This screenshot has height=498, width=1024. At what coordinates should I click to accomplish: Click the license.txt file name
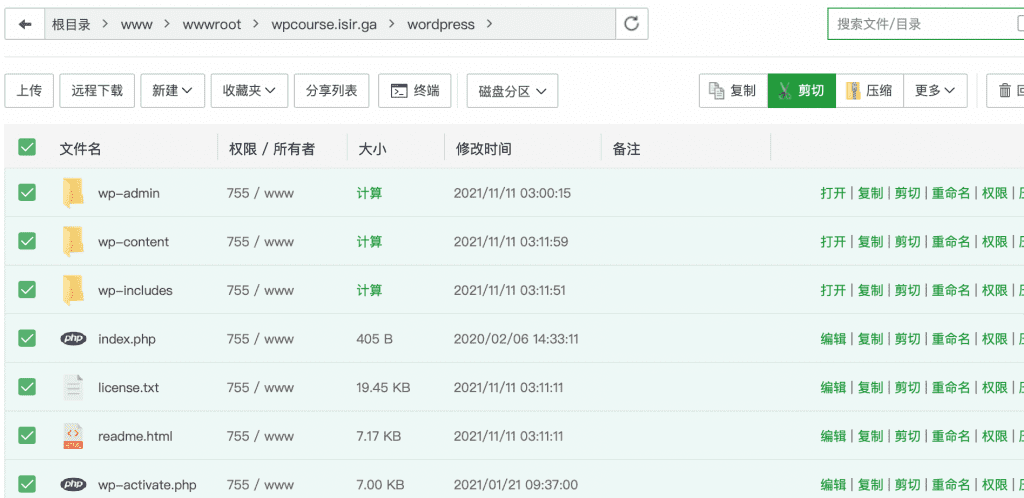129,387
